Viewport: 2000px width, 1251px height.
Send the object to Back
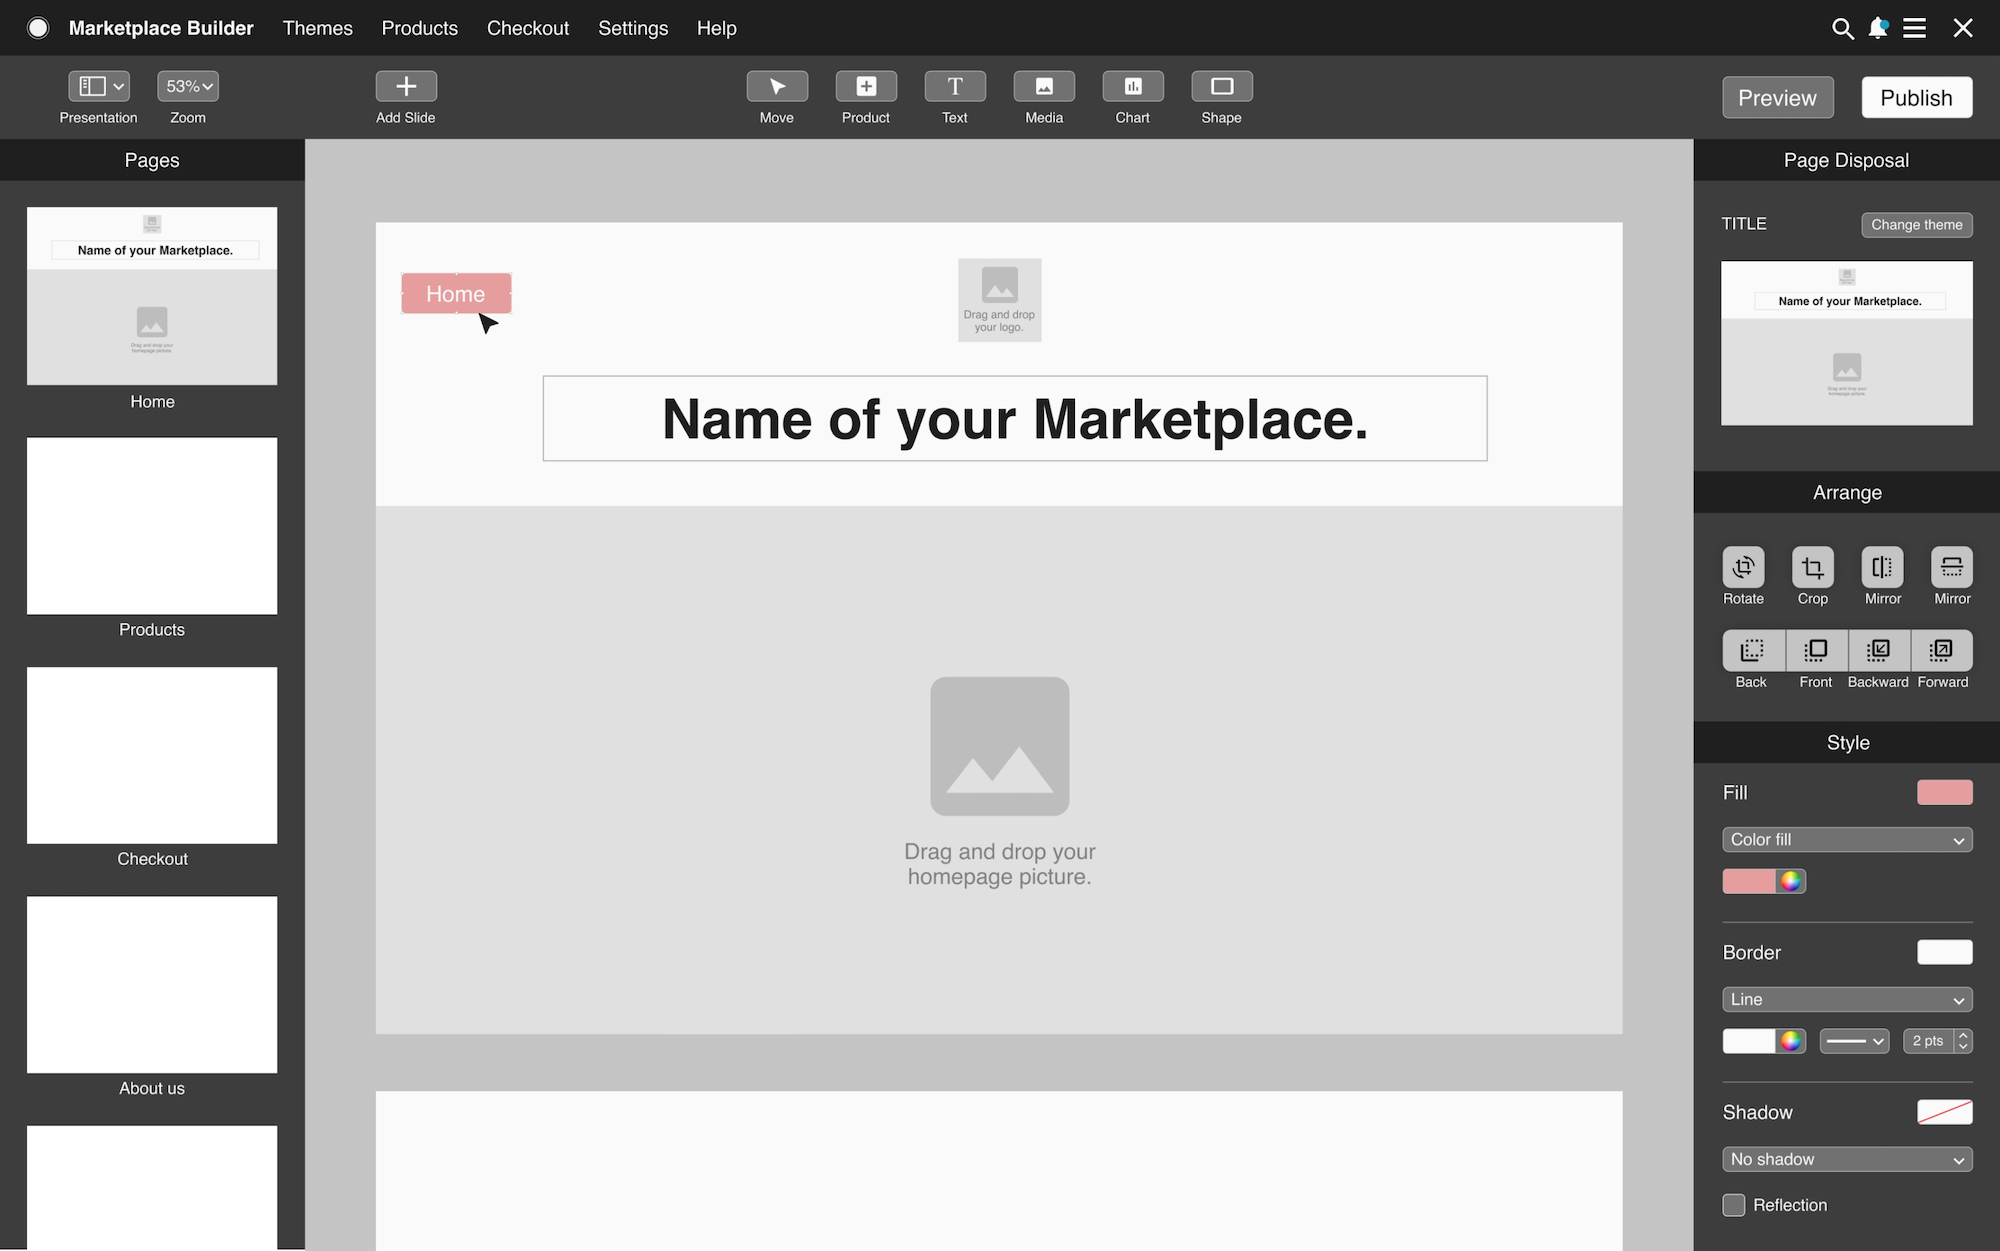click(1751, 650)
